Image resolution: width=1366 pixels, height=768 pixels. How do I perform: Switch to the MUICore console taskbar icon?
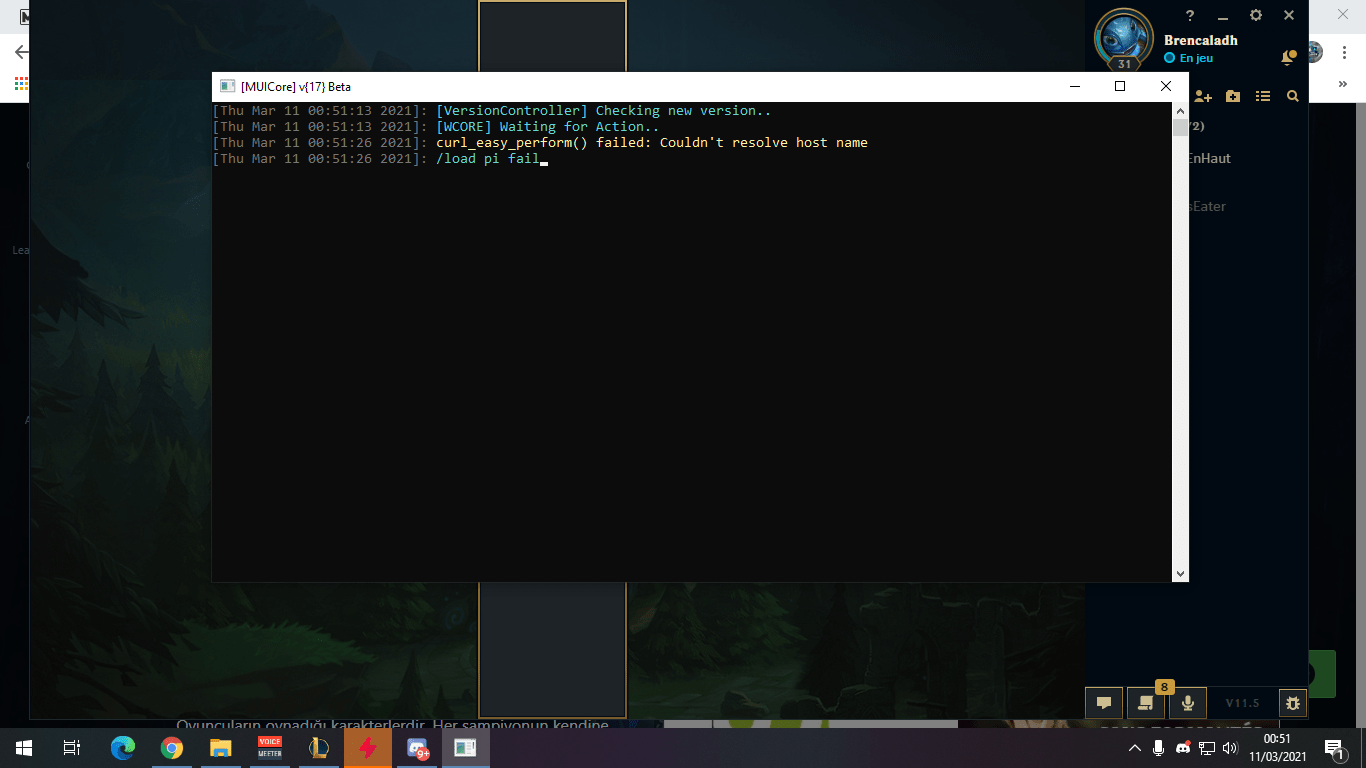[466, 748]
